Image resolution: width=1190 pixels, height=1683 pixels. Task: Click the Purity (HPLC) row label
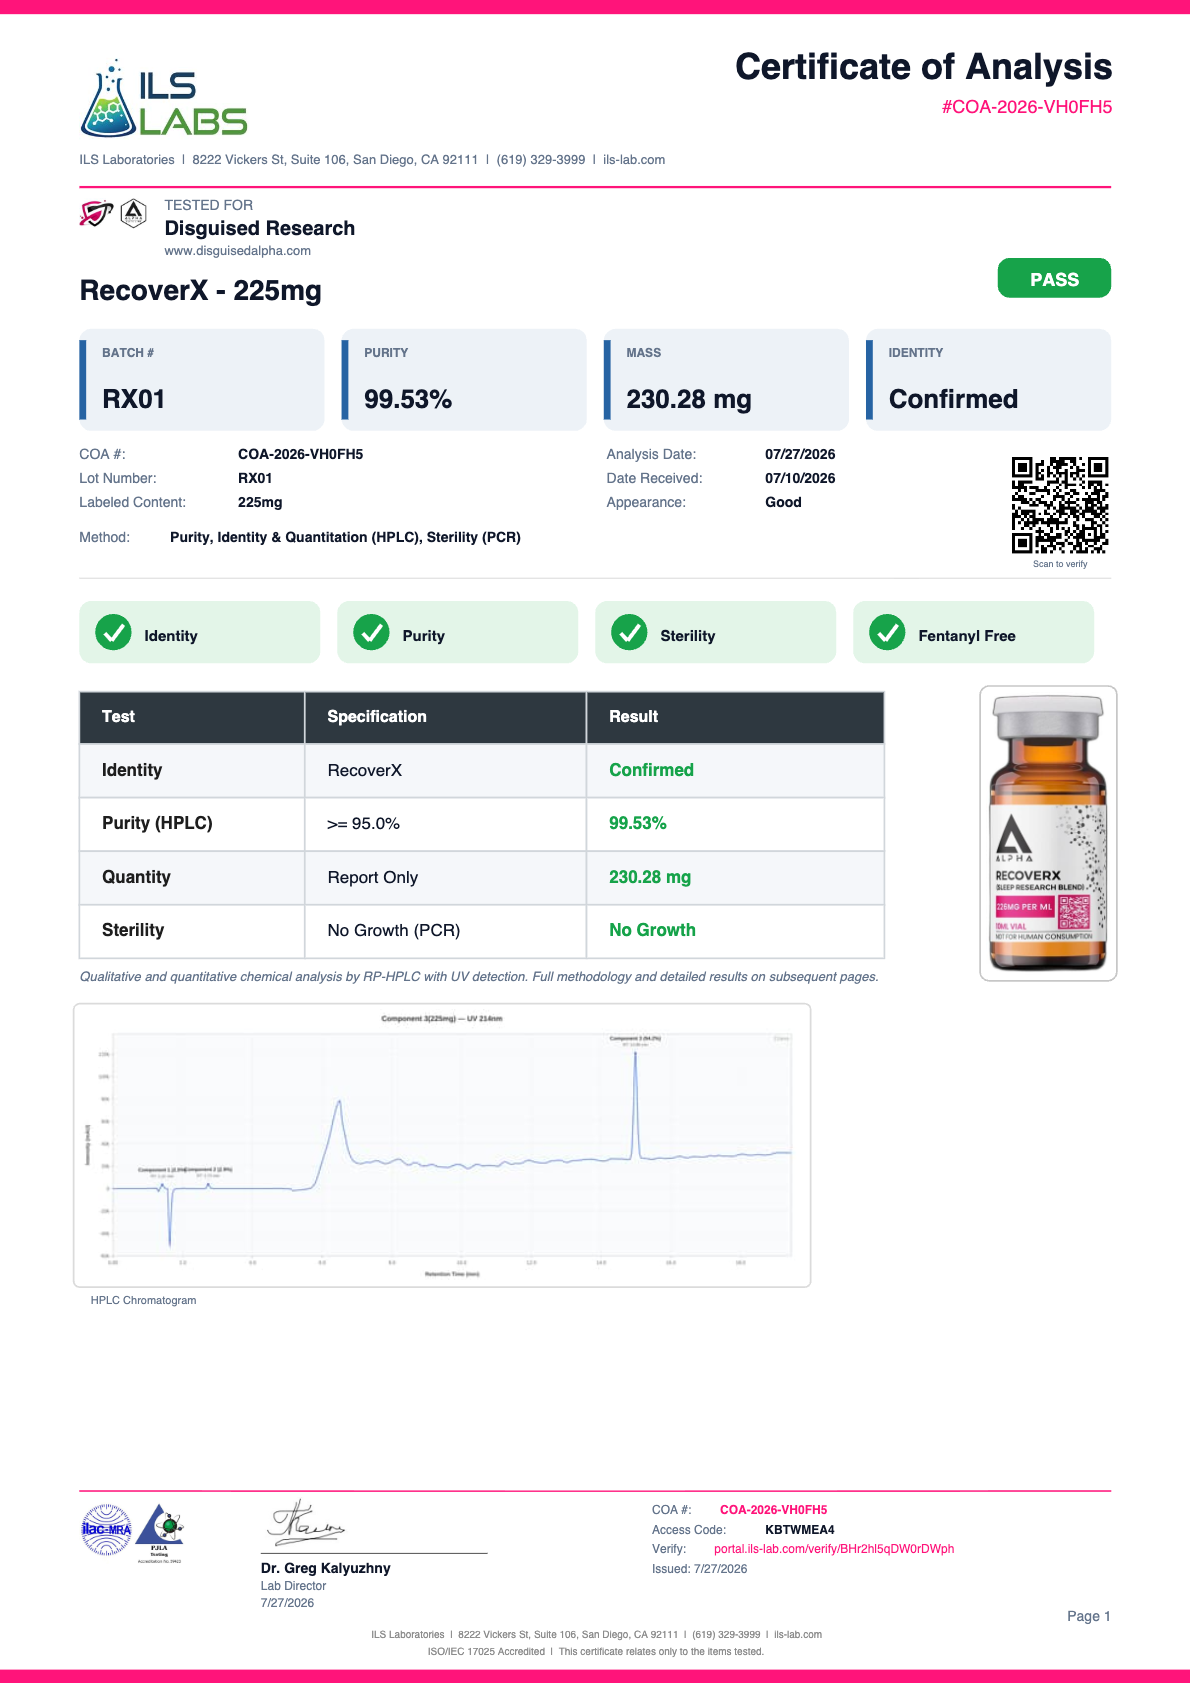click(157, 823)
